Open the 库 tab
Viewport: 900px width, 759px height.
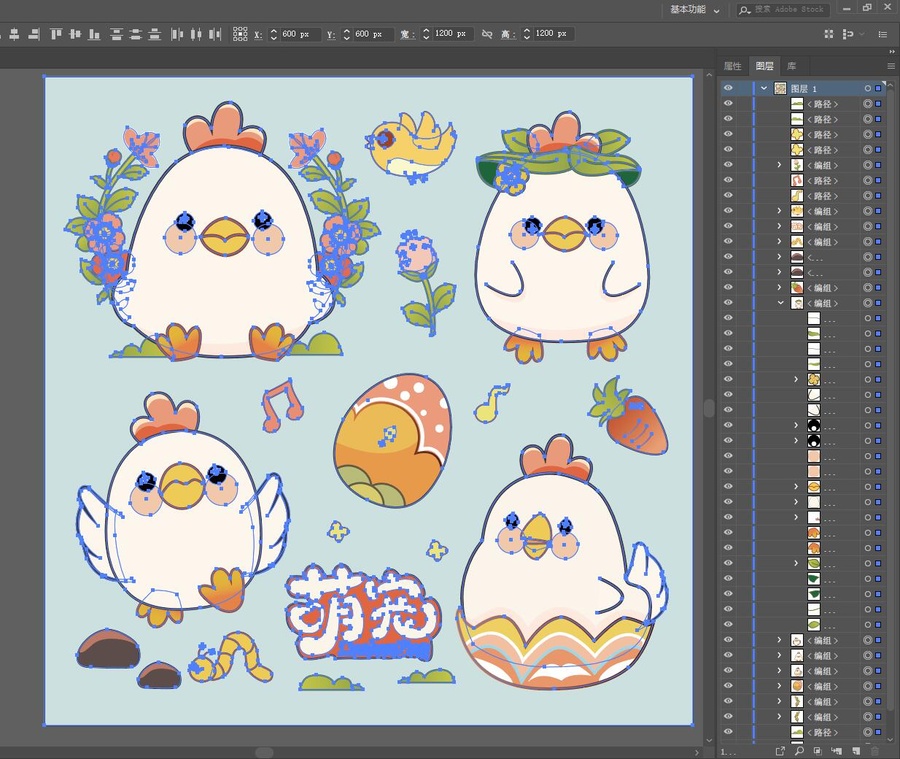[792, 66]
